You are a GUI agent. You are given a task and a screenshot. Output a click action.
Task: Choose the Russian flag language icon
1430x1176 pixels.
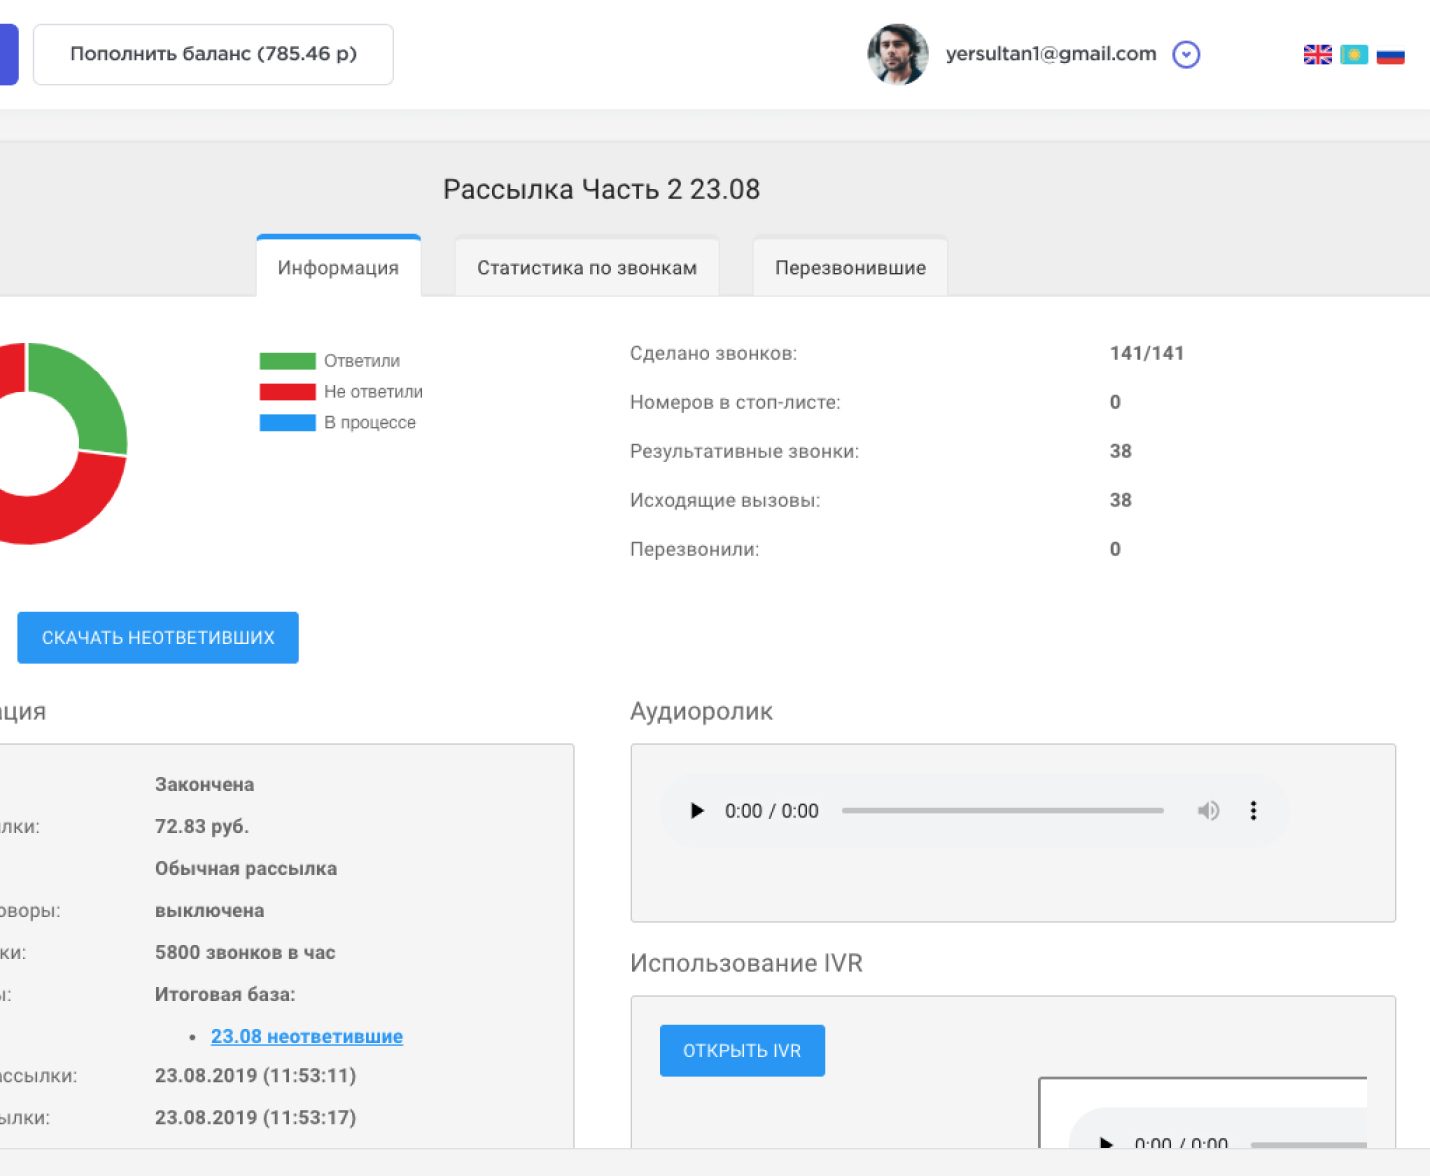pyautogui.click(x=1390, y=55)
